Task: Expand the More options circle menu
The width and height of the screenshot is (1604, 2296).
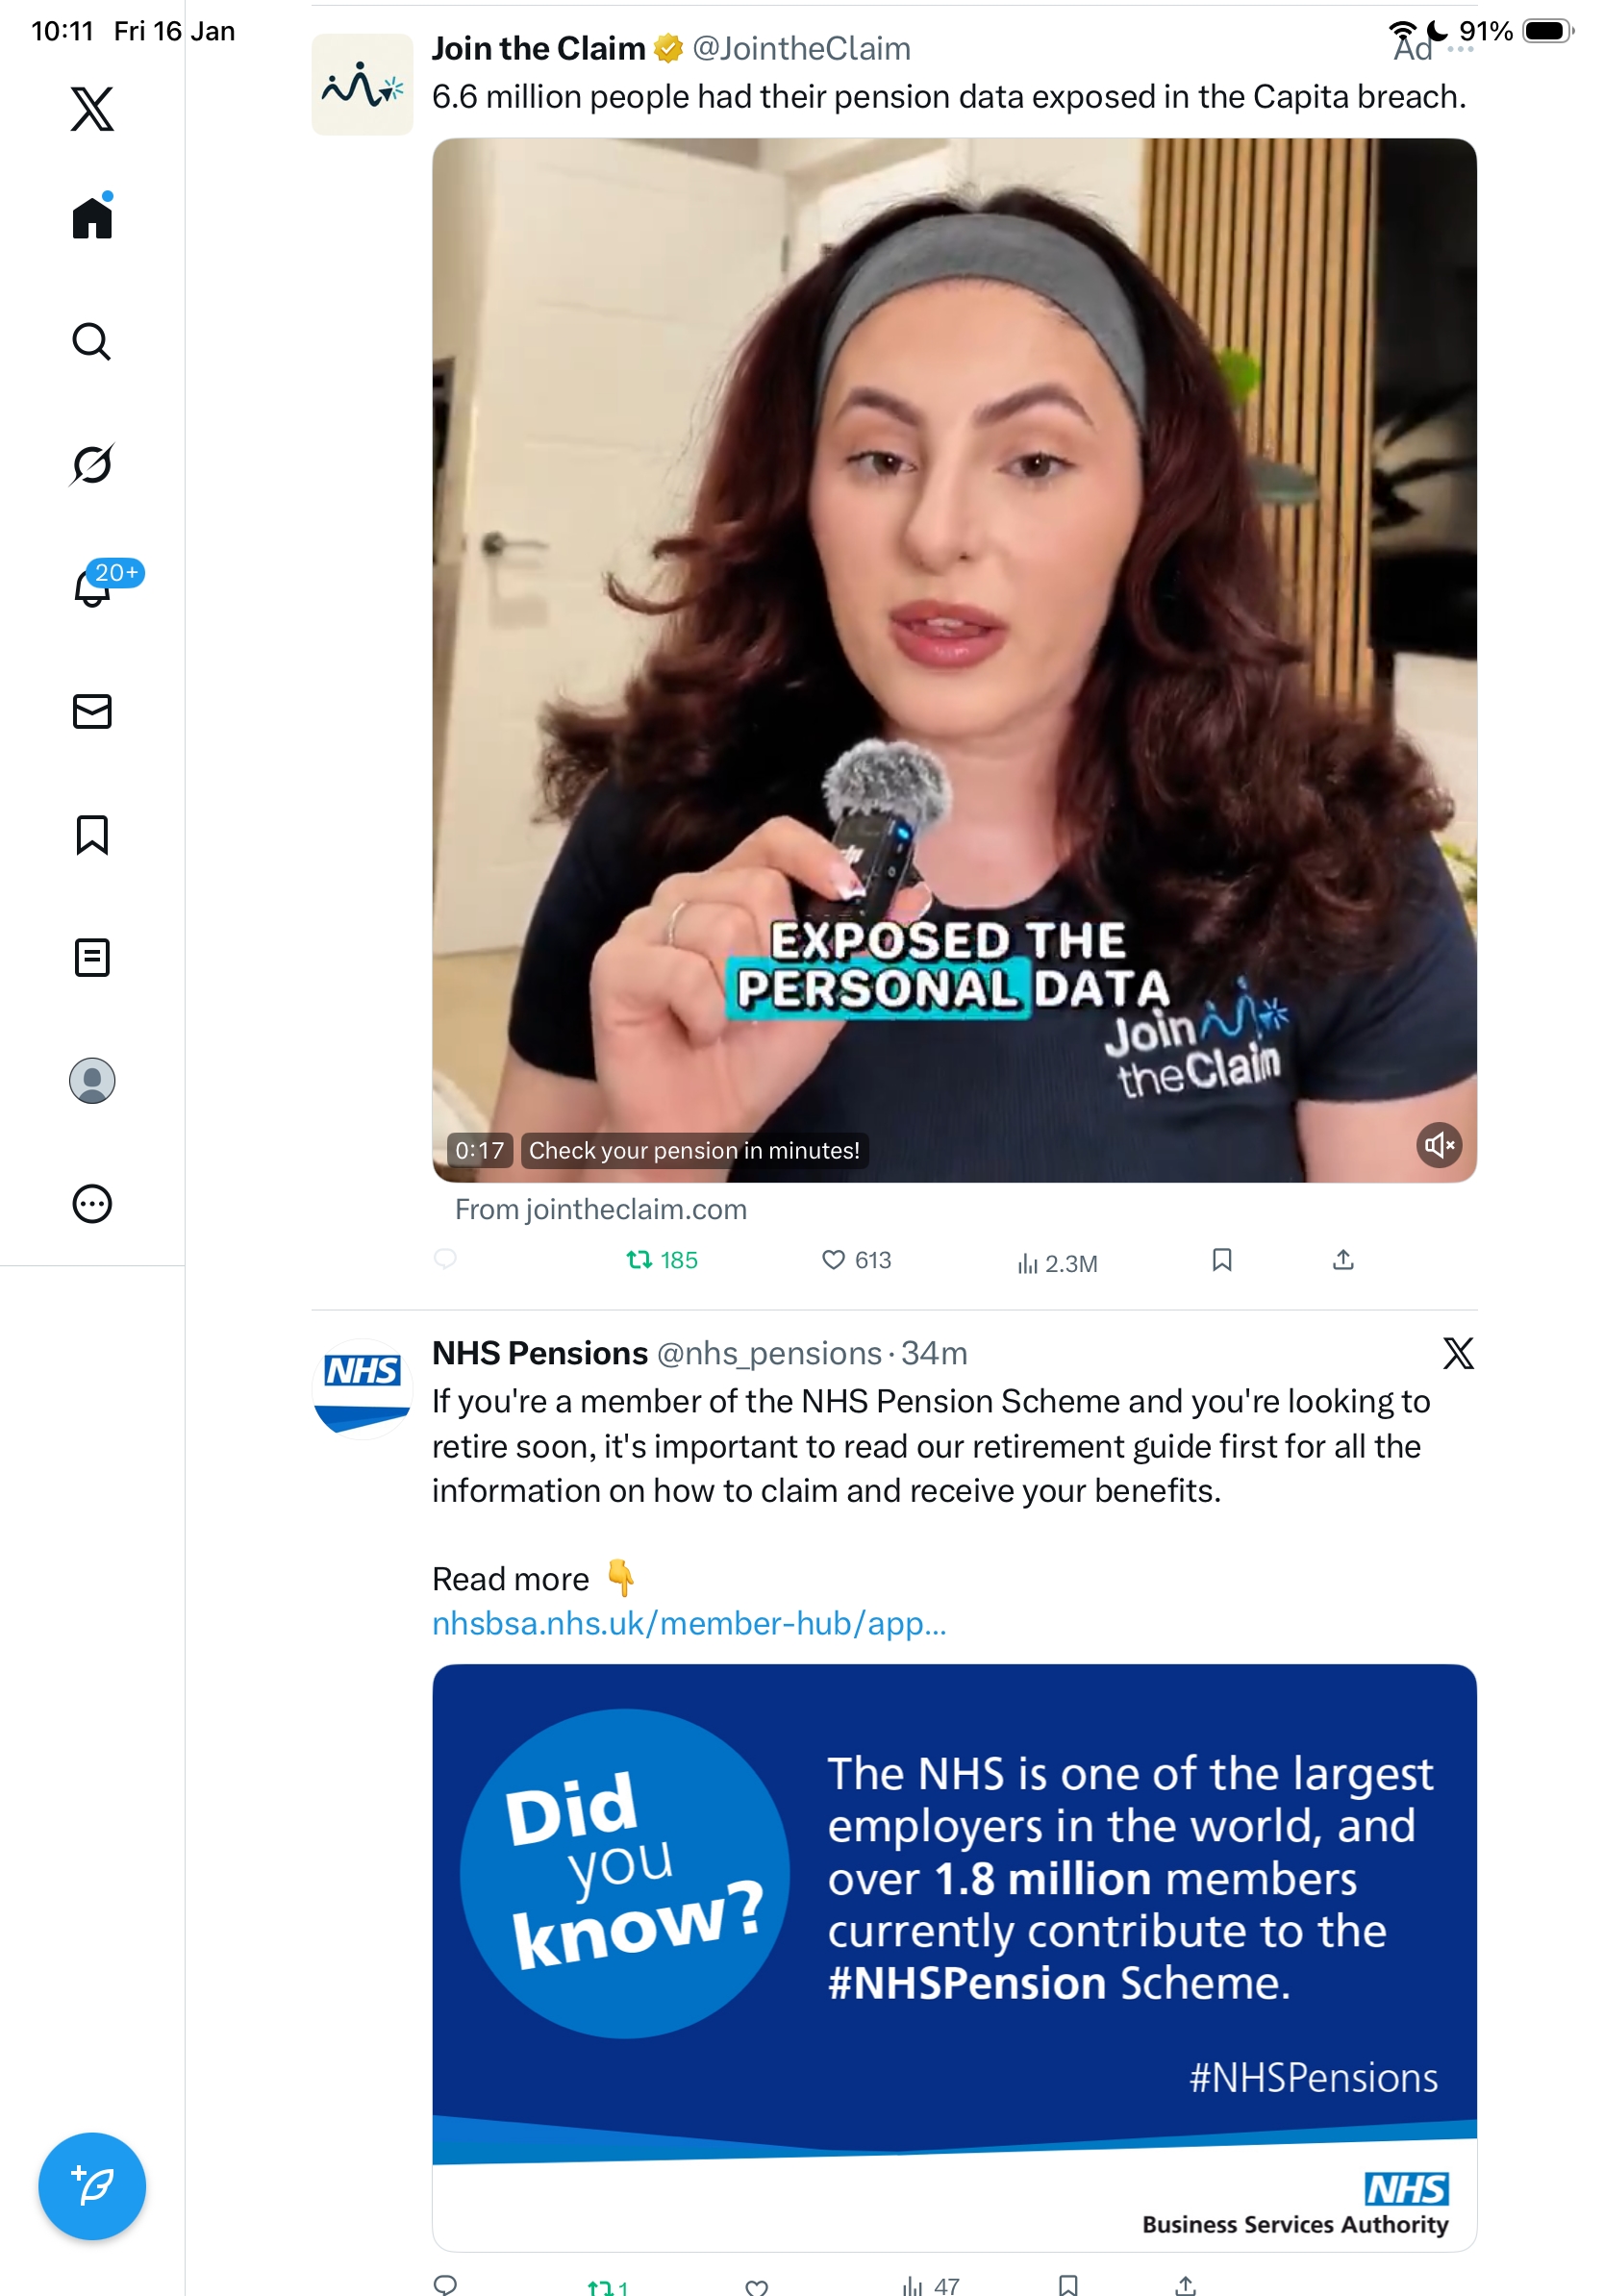Action: click(x=92, y=1203)
